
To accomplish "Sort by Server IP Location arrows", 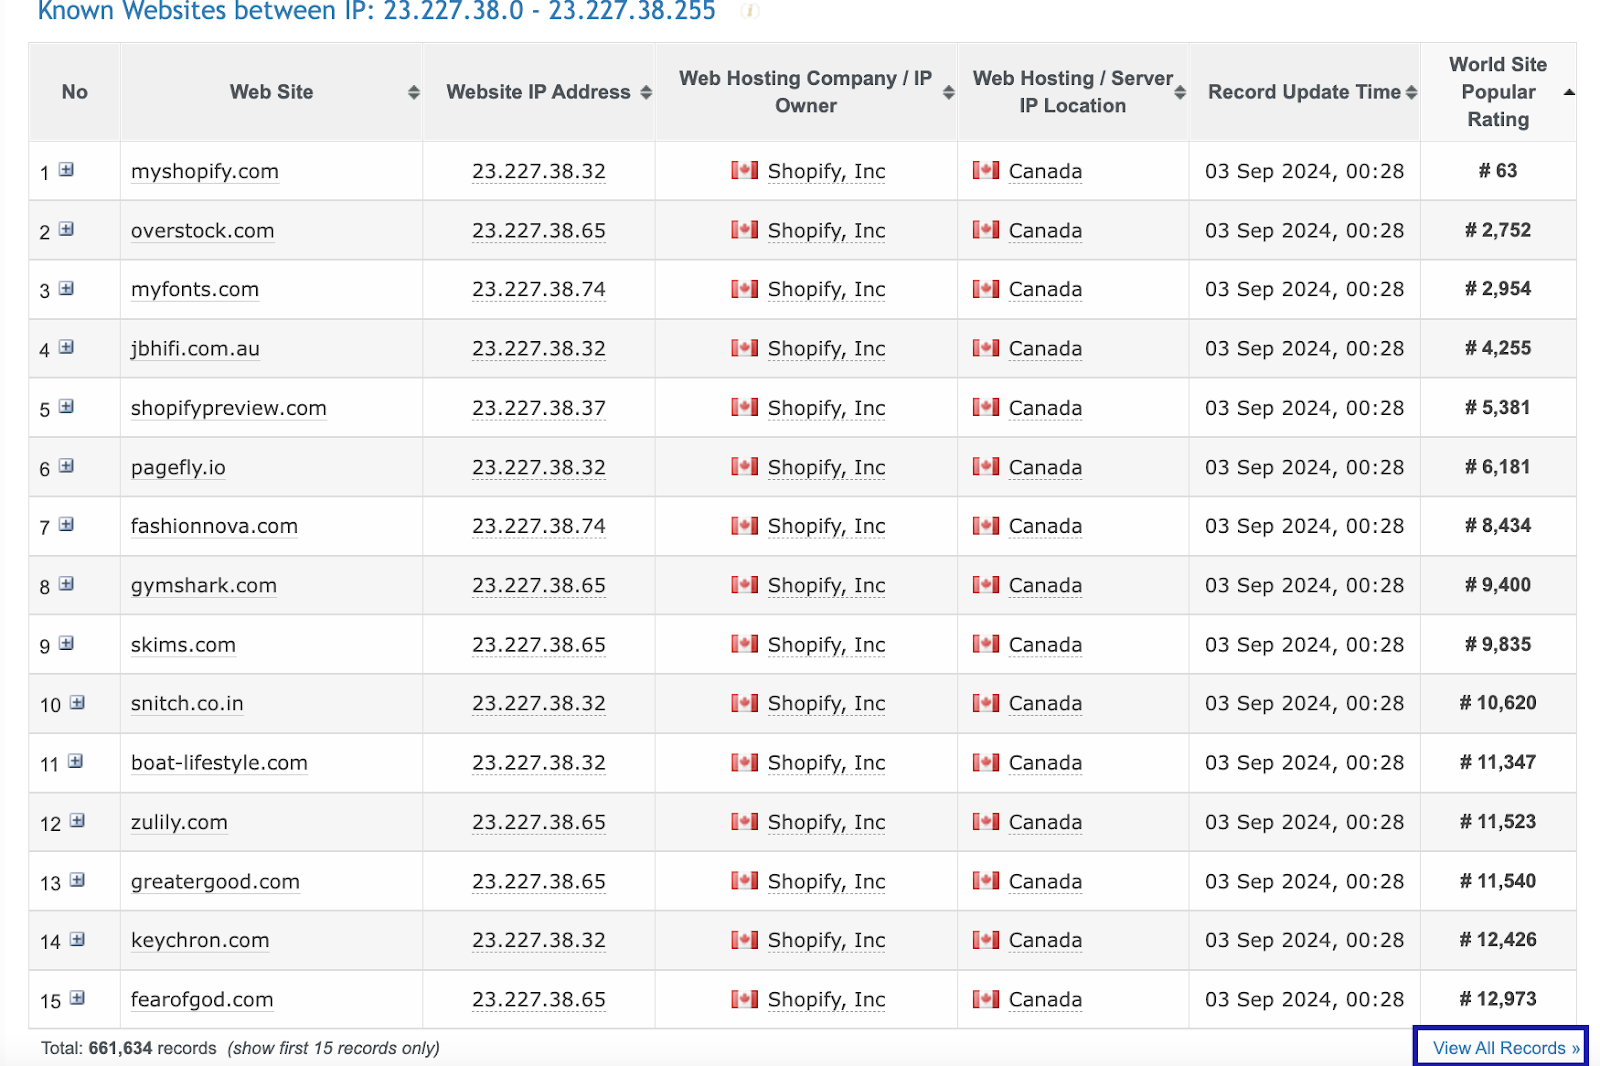I will 1180,92.
